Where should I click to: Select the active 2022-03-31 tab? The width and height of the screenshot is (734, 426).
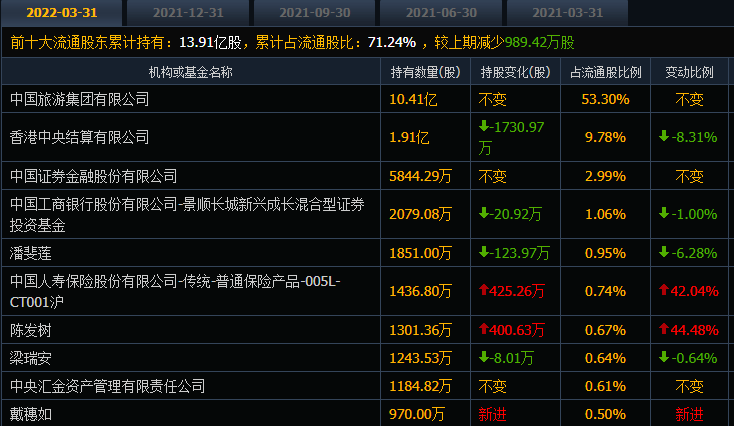[62, 13]
